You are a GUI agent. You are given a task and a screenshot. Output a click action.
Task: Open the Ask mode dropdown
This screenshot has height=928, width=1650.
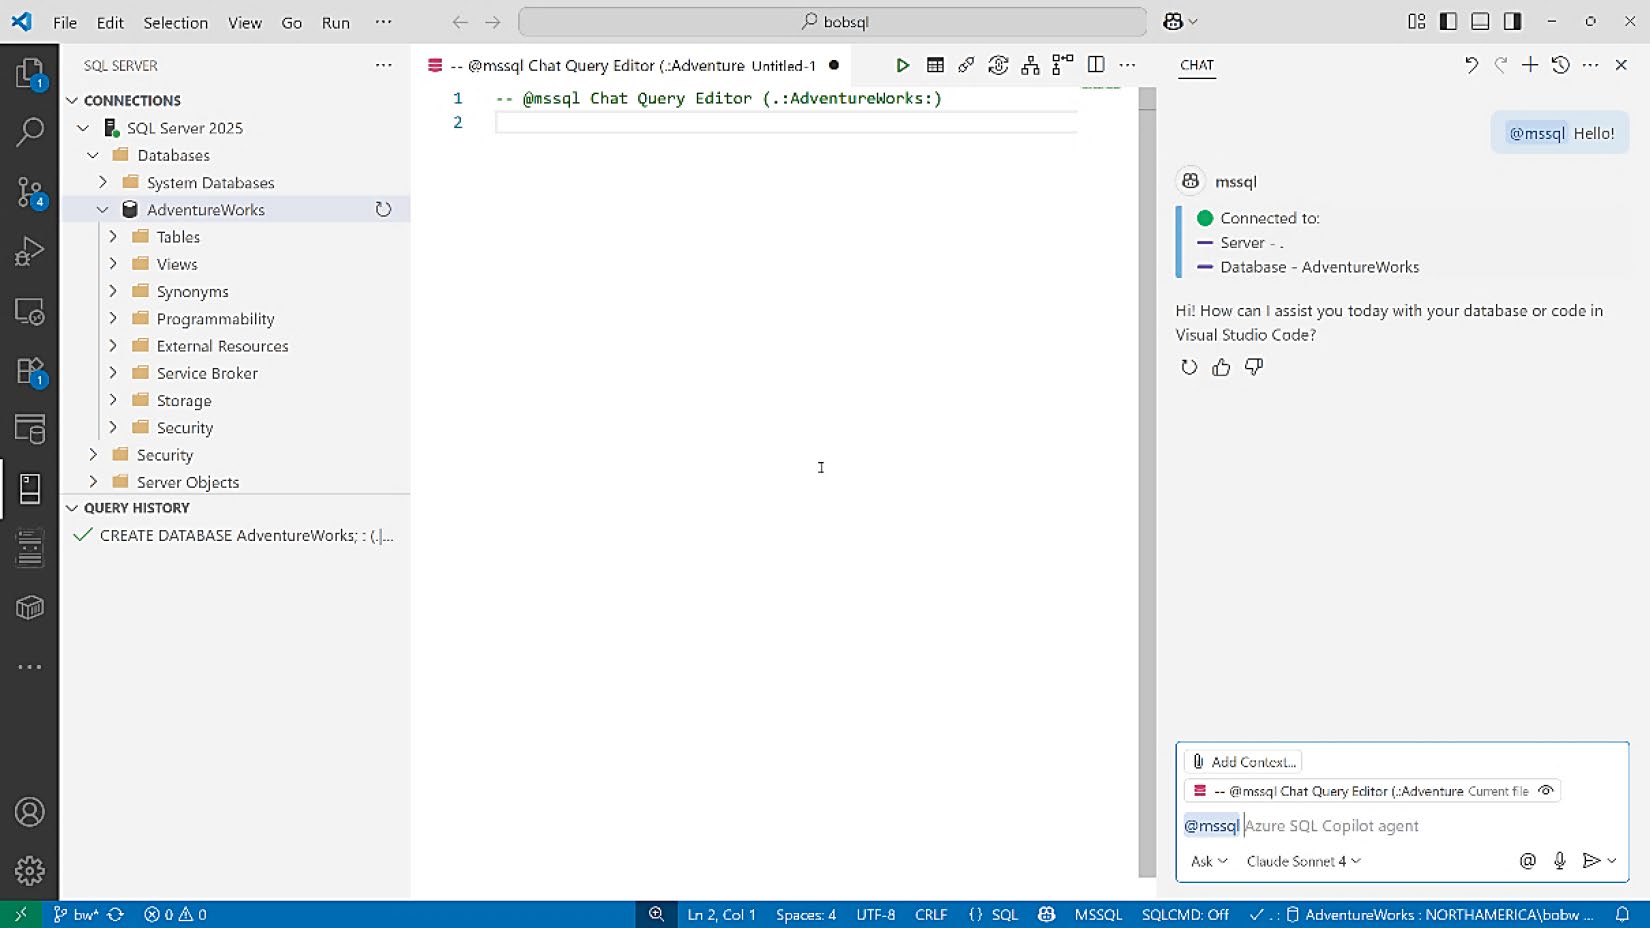(1208, 861)
